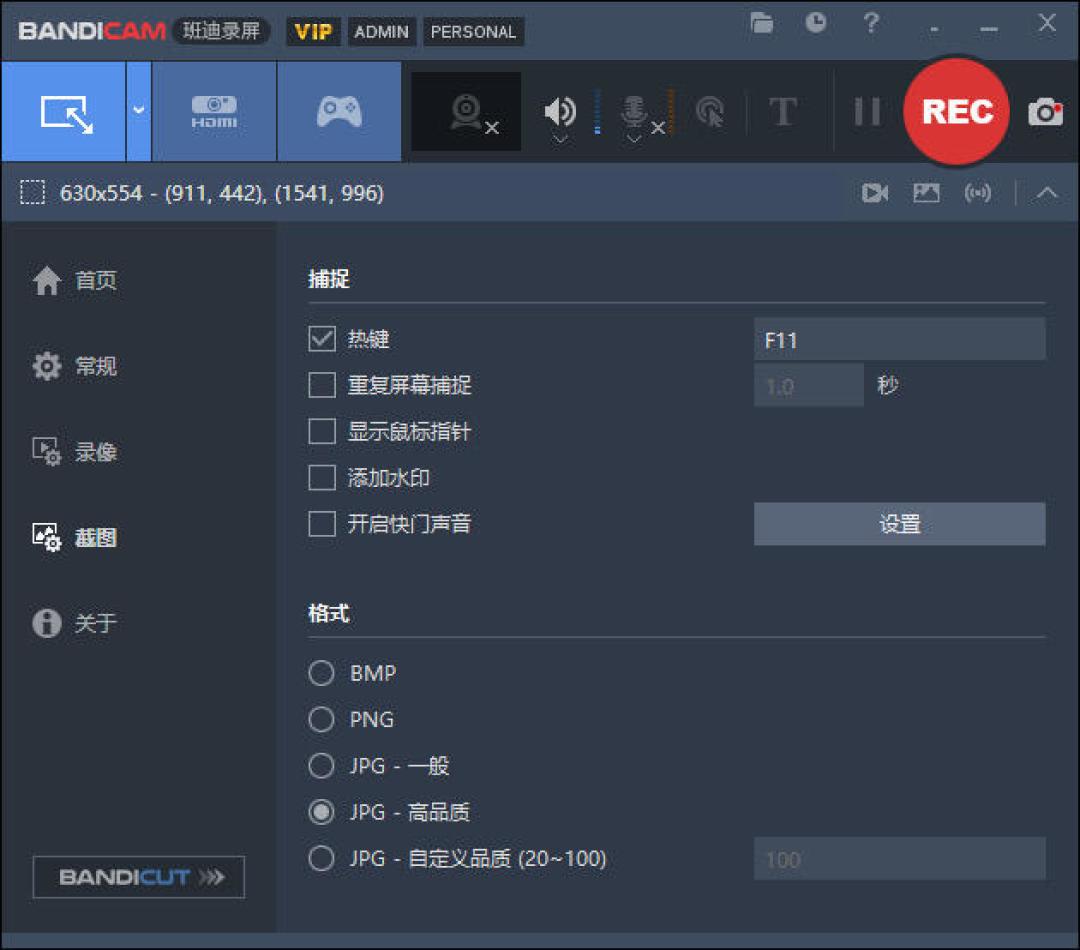Select HDMI device recording mode

pyautogui.click(x=214, y=112)
